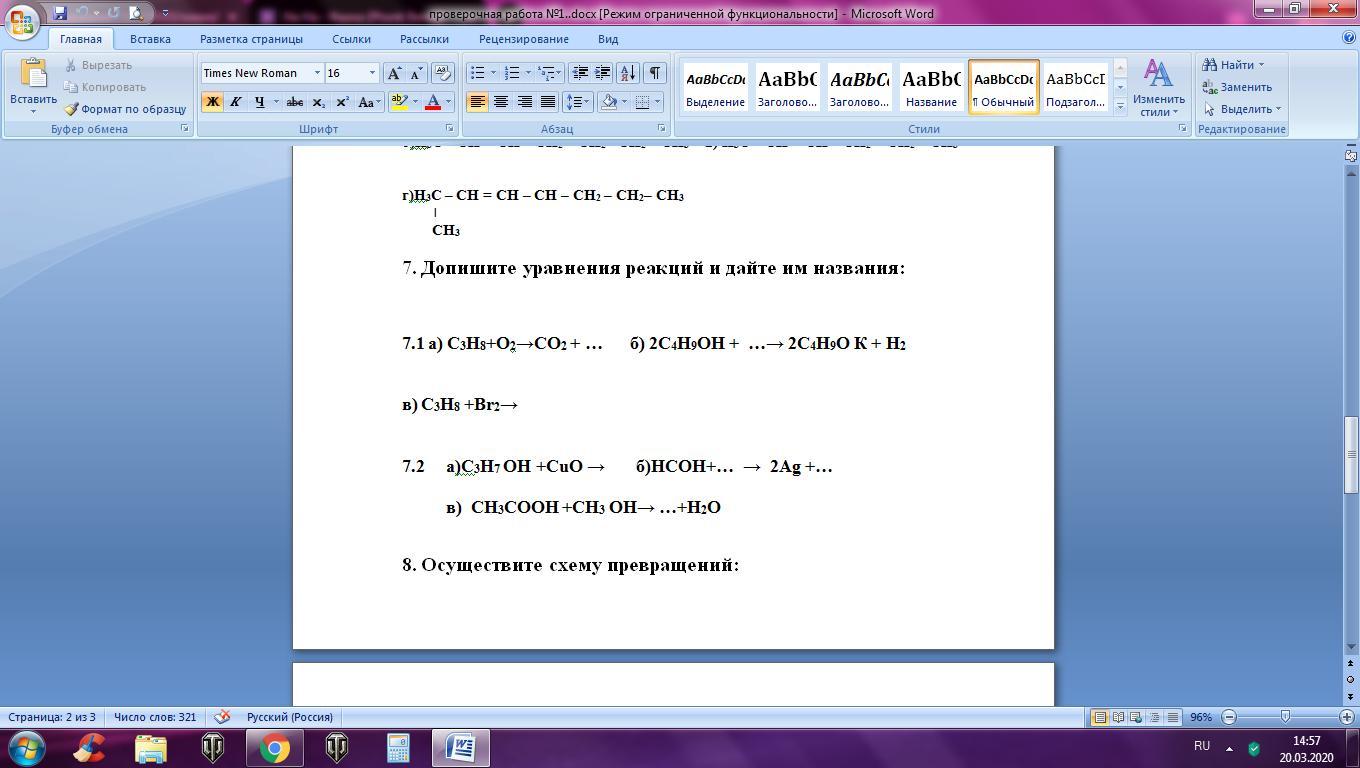Open print preview from the Quick Access toolbar
Image resolution: width=1360 pixels, height=768 pixels.
click(136, 13)
